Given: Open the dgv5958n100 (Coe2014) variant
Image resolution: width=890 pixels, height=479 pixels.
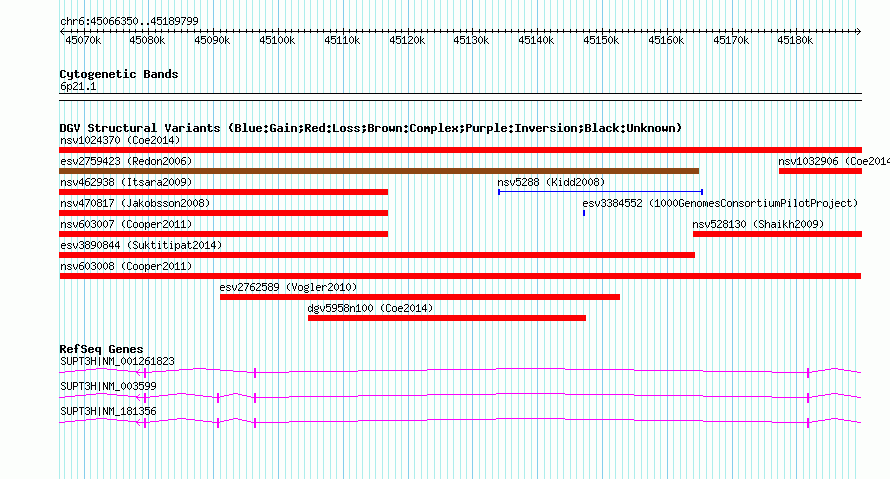Looking at the screenshot, I should point(447,318).
